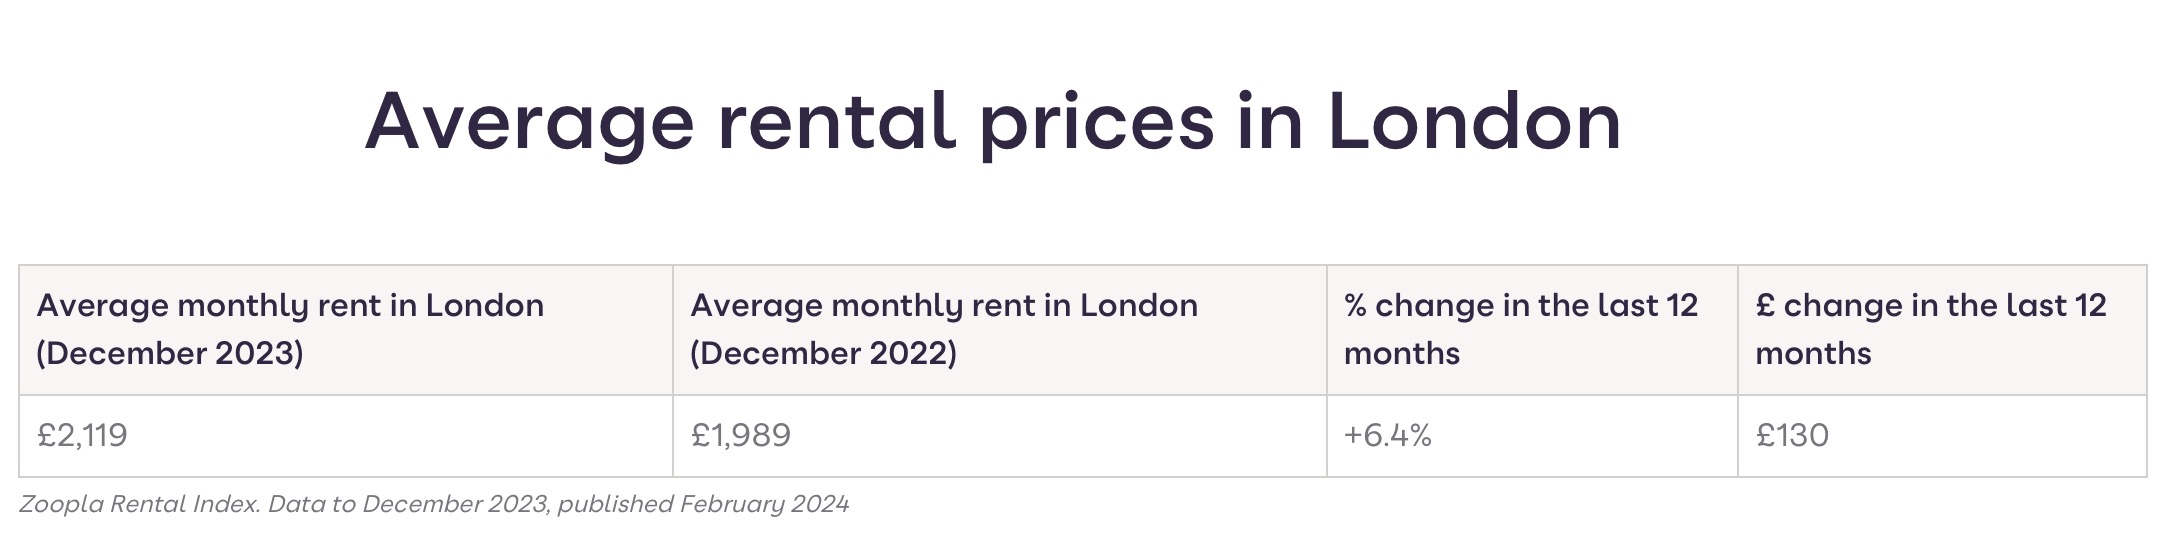Select the +6.4% change value
2164x540 pixels.
pos(1387,435)
